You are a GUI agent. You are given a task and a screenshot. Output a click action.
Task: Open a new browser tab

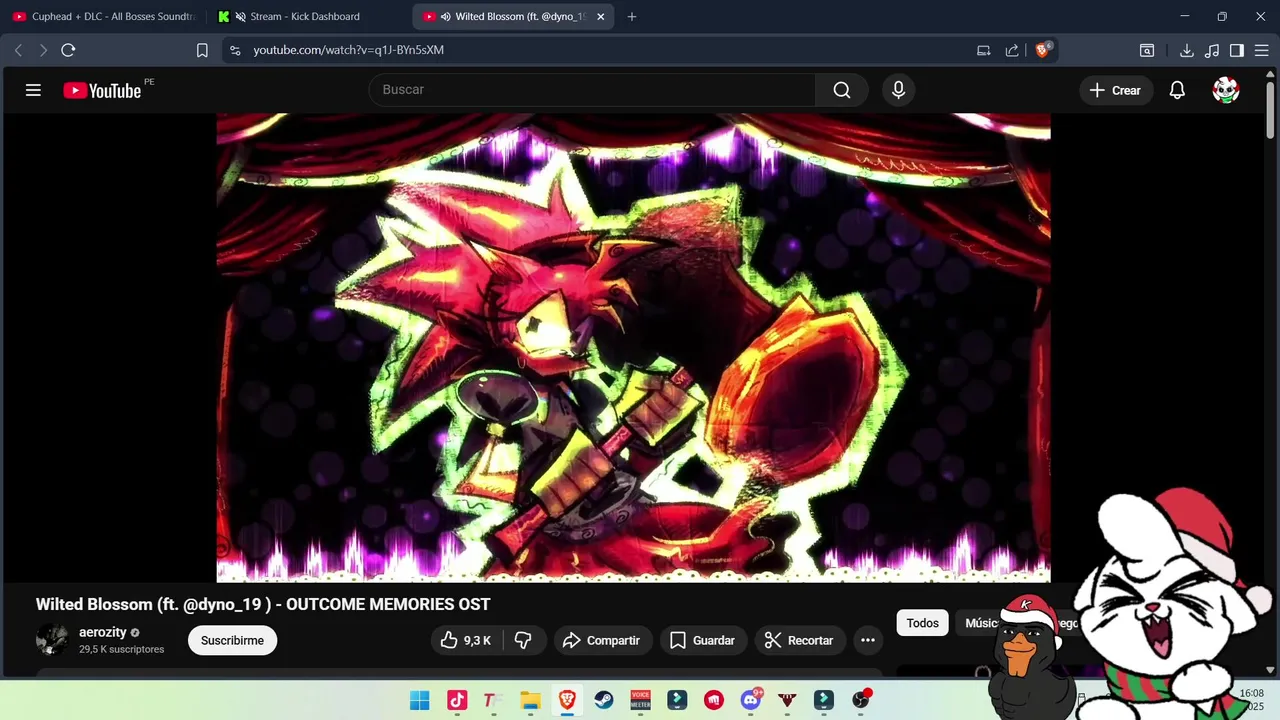coord(631,16)
